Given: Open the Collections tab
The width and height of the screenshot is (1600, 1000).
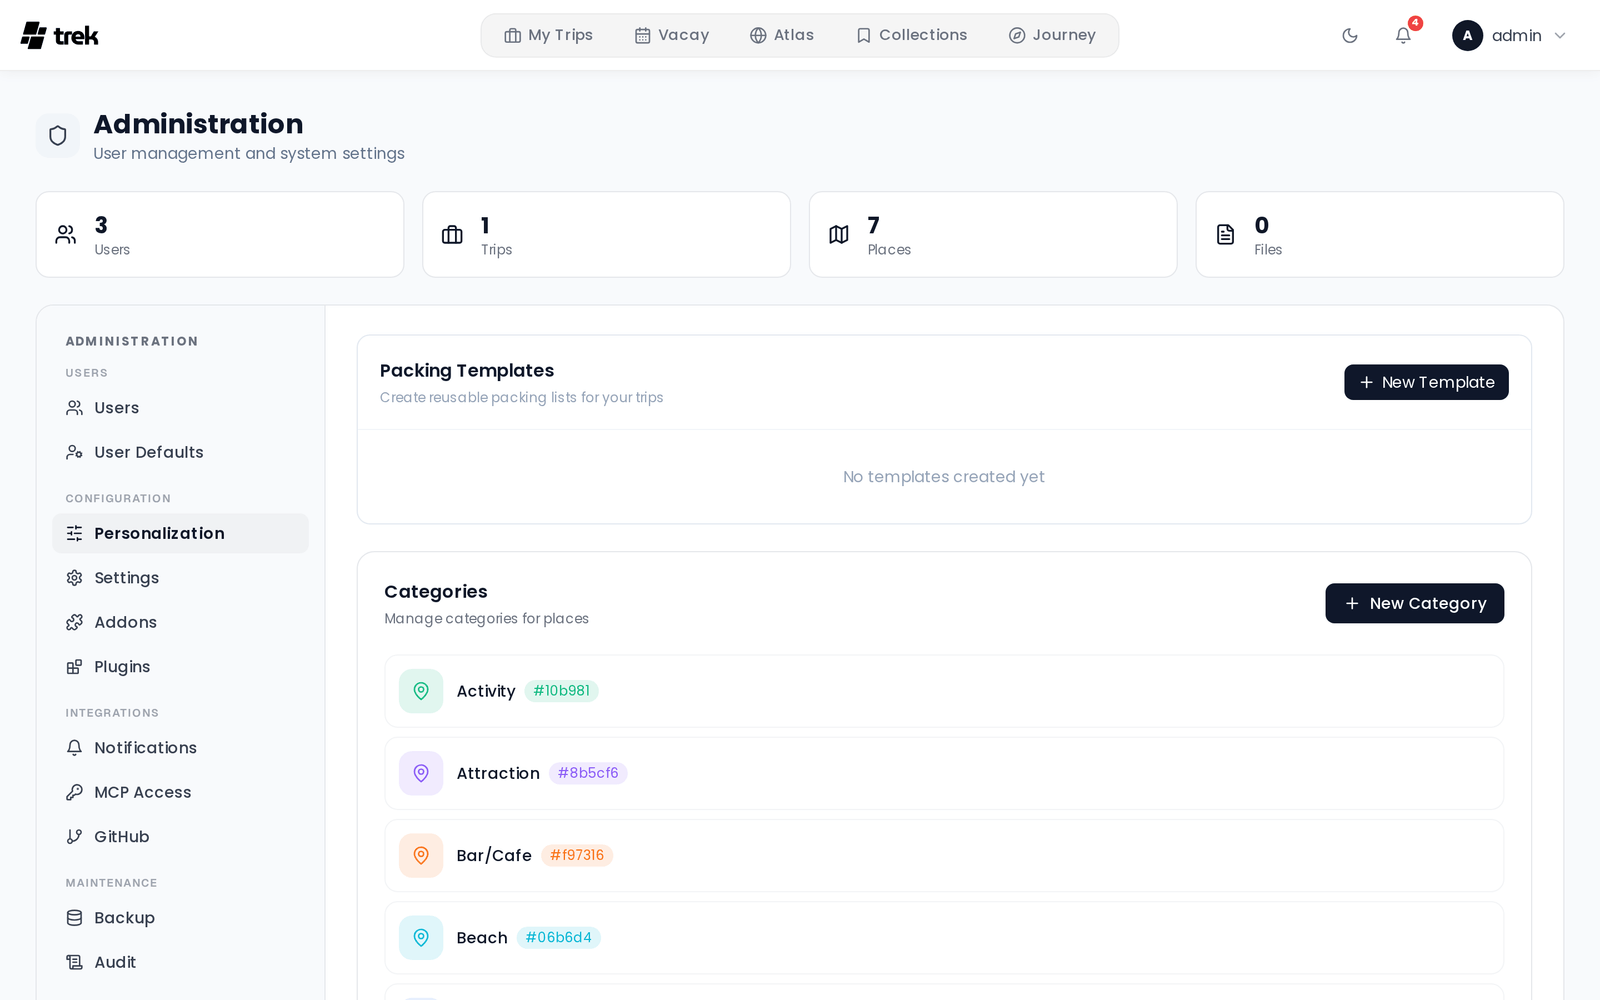Looking at the screenshot, I should pyautogui.click(x=912, y=36).
